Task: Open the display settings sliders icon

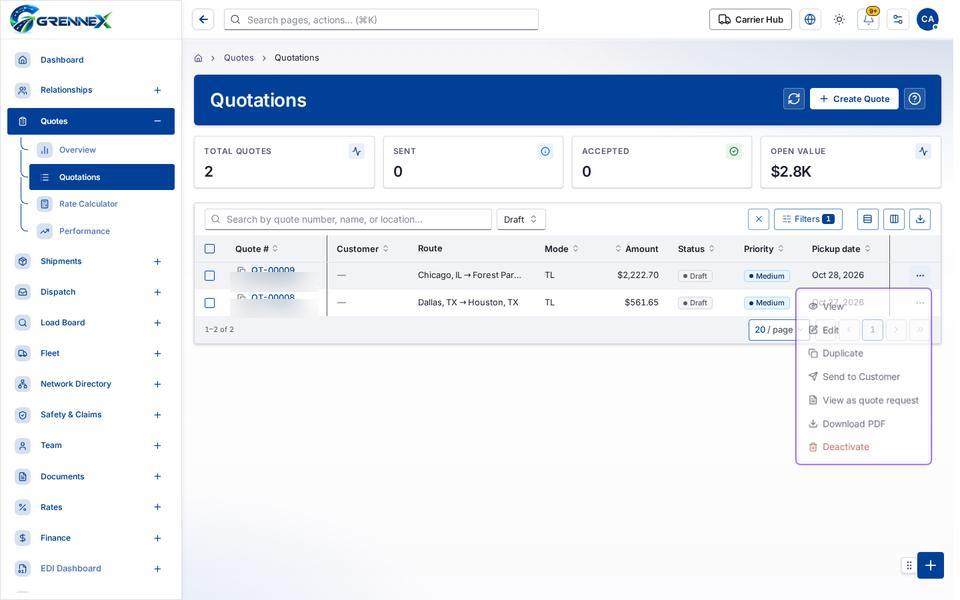Action: (x=898, y=20)
